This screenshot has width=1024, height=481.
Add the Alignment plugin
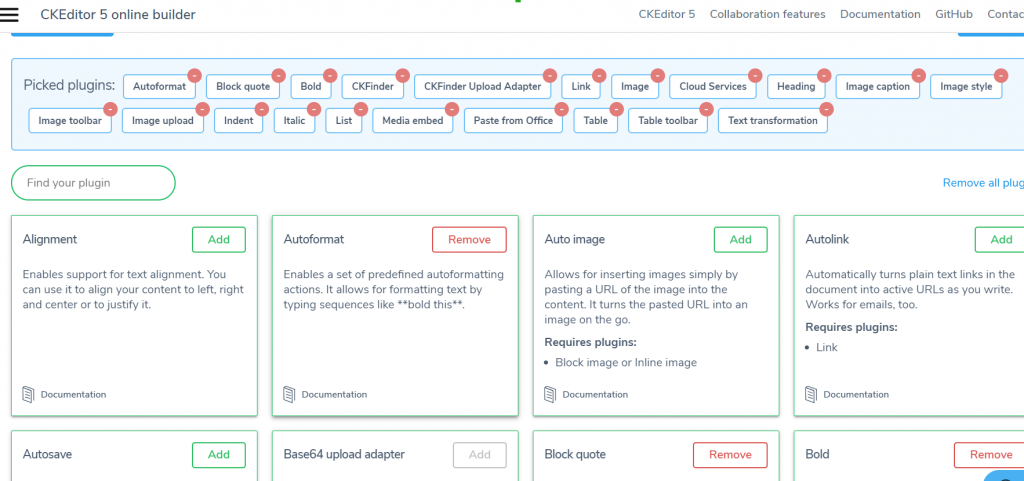point(219,240)
